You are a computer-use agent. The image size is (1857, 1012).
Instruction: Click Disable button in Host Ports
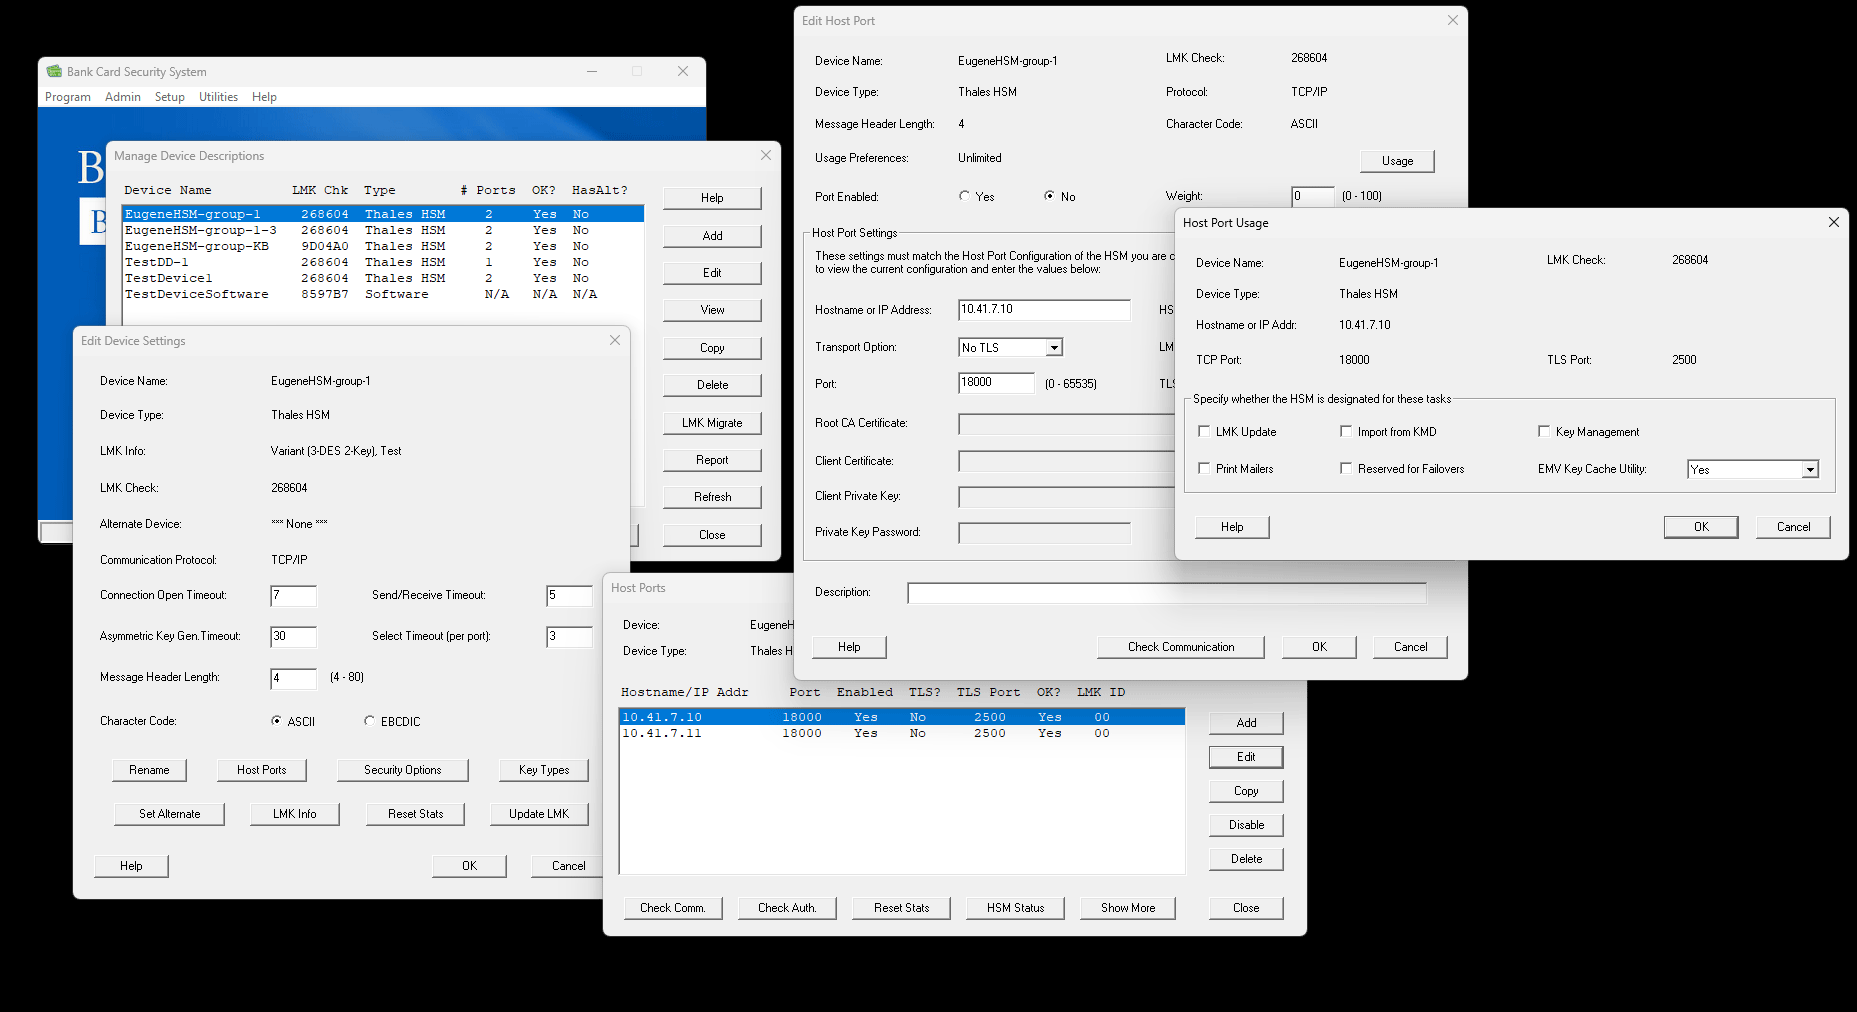(1246, 825)
